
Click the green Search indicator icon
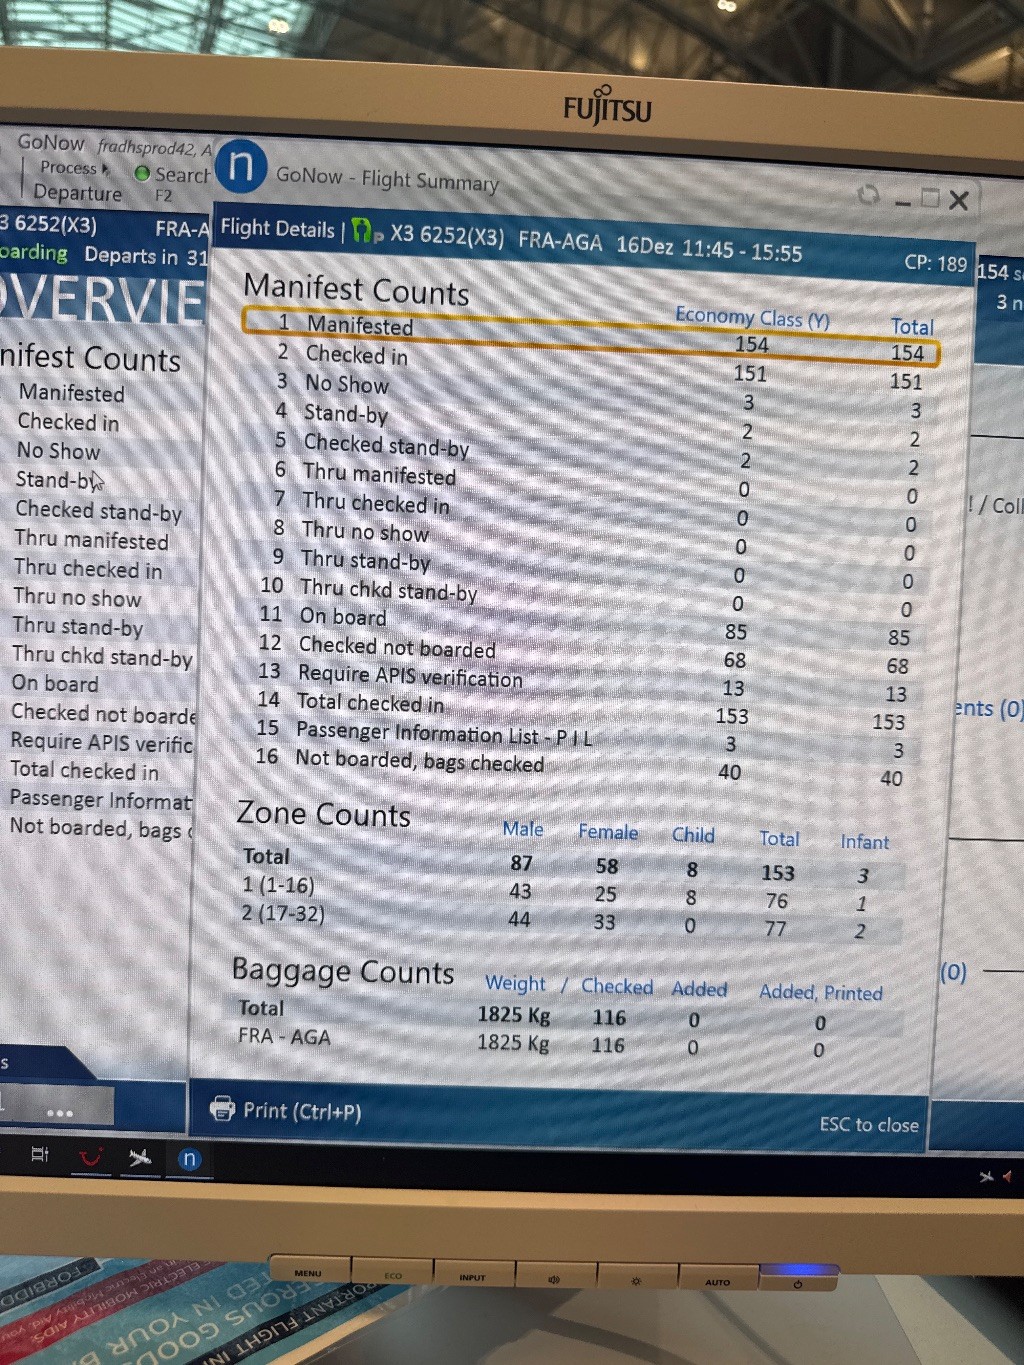click(142, 174)
